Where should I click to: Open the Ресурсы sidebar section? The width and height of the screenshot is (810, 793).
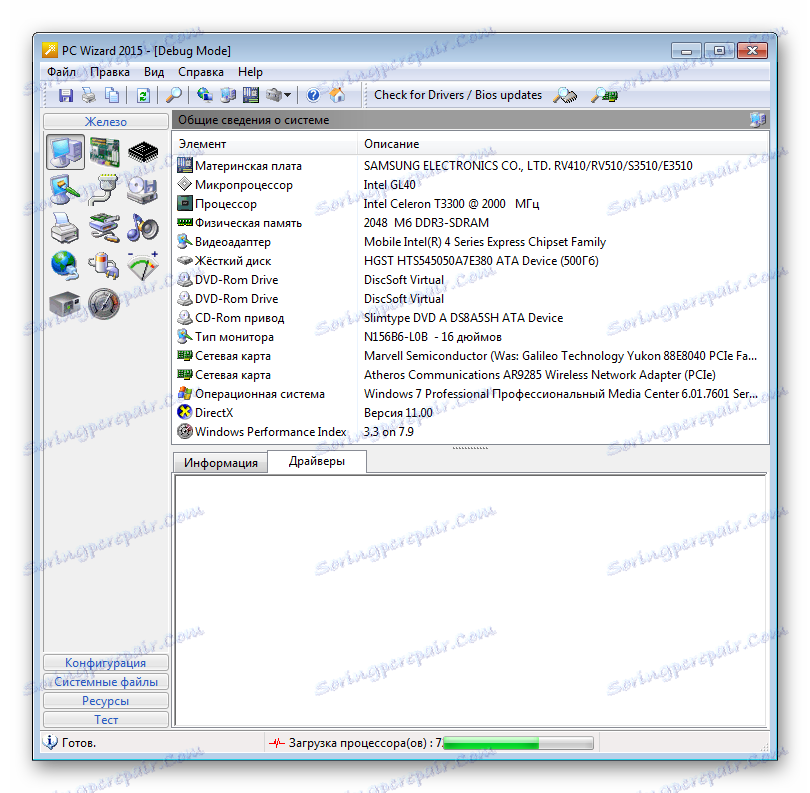click(106, 701)
